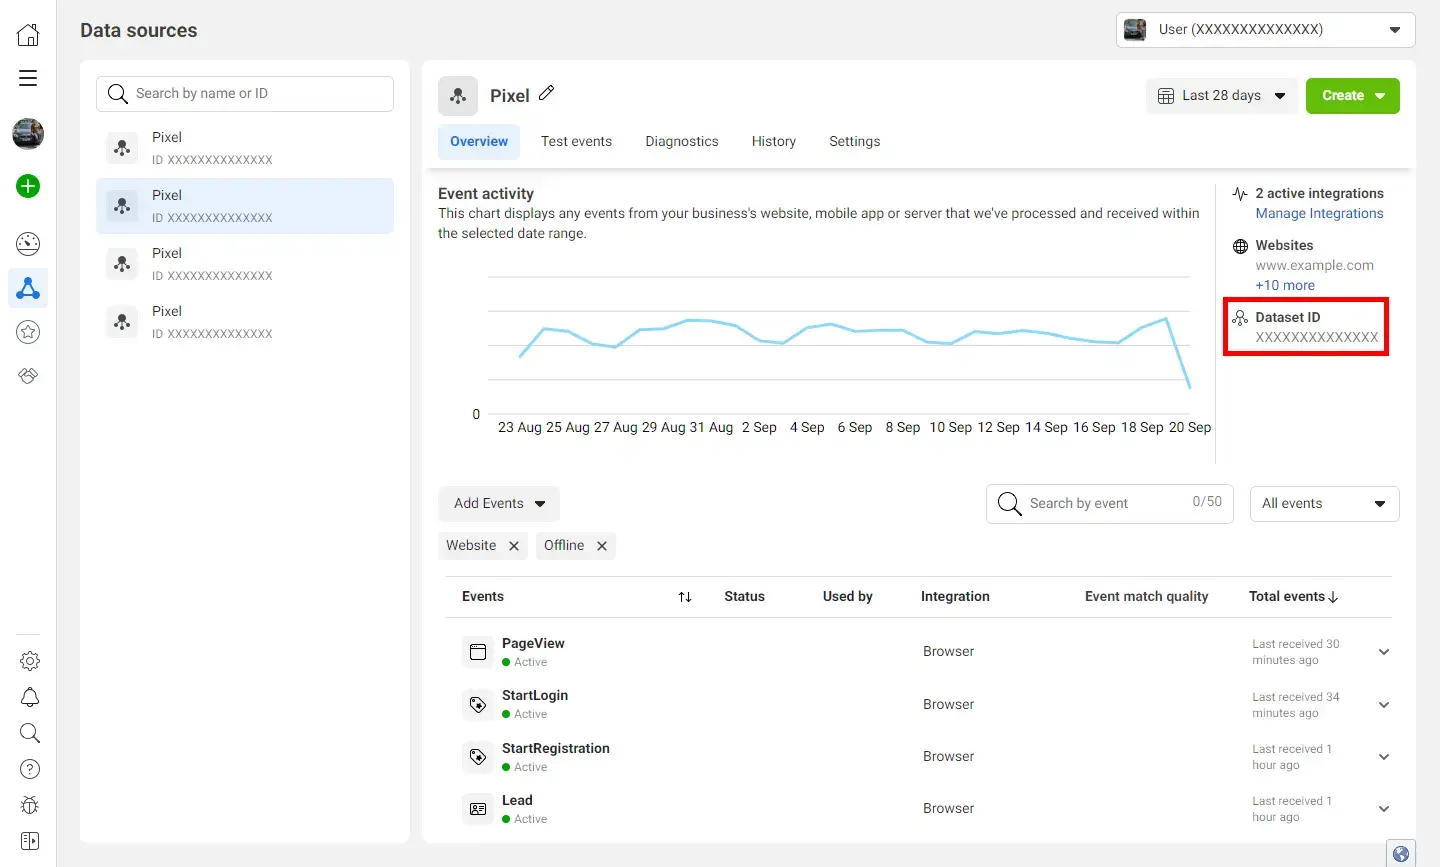
Task: Click the Dataset ID label
Action: 1288,318
